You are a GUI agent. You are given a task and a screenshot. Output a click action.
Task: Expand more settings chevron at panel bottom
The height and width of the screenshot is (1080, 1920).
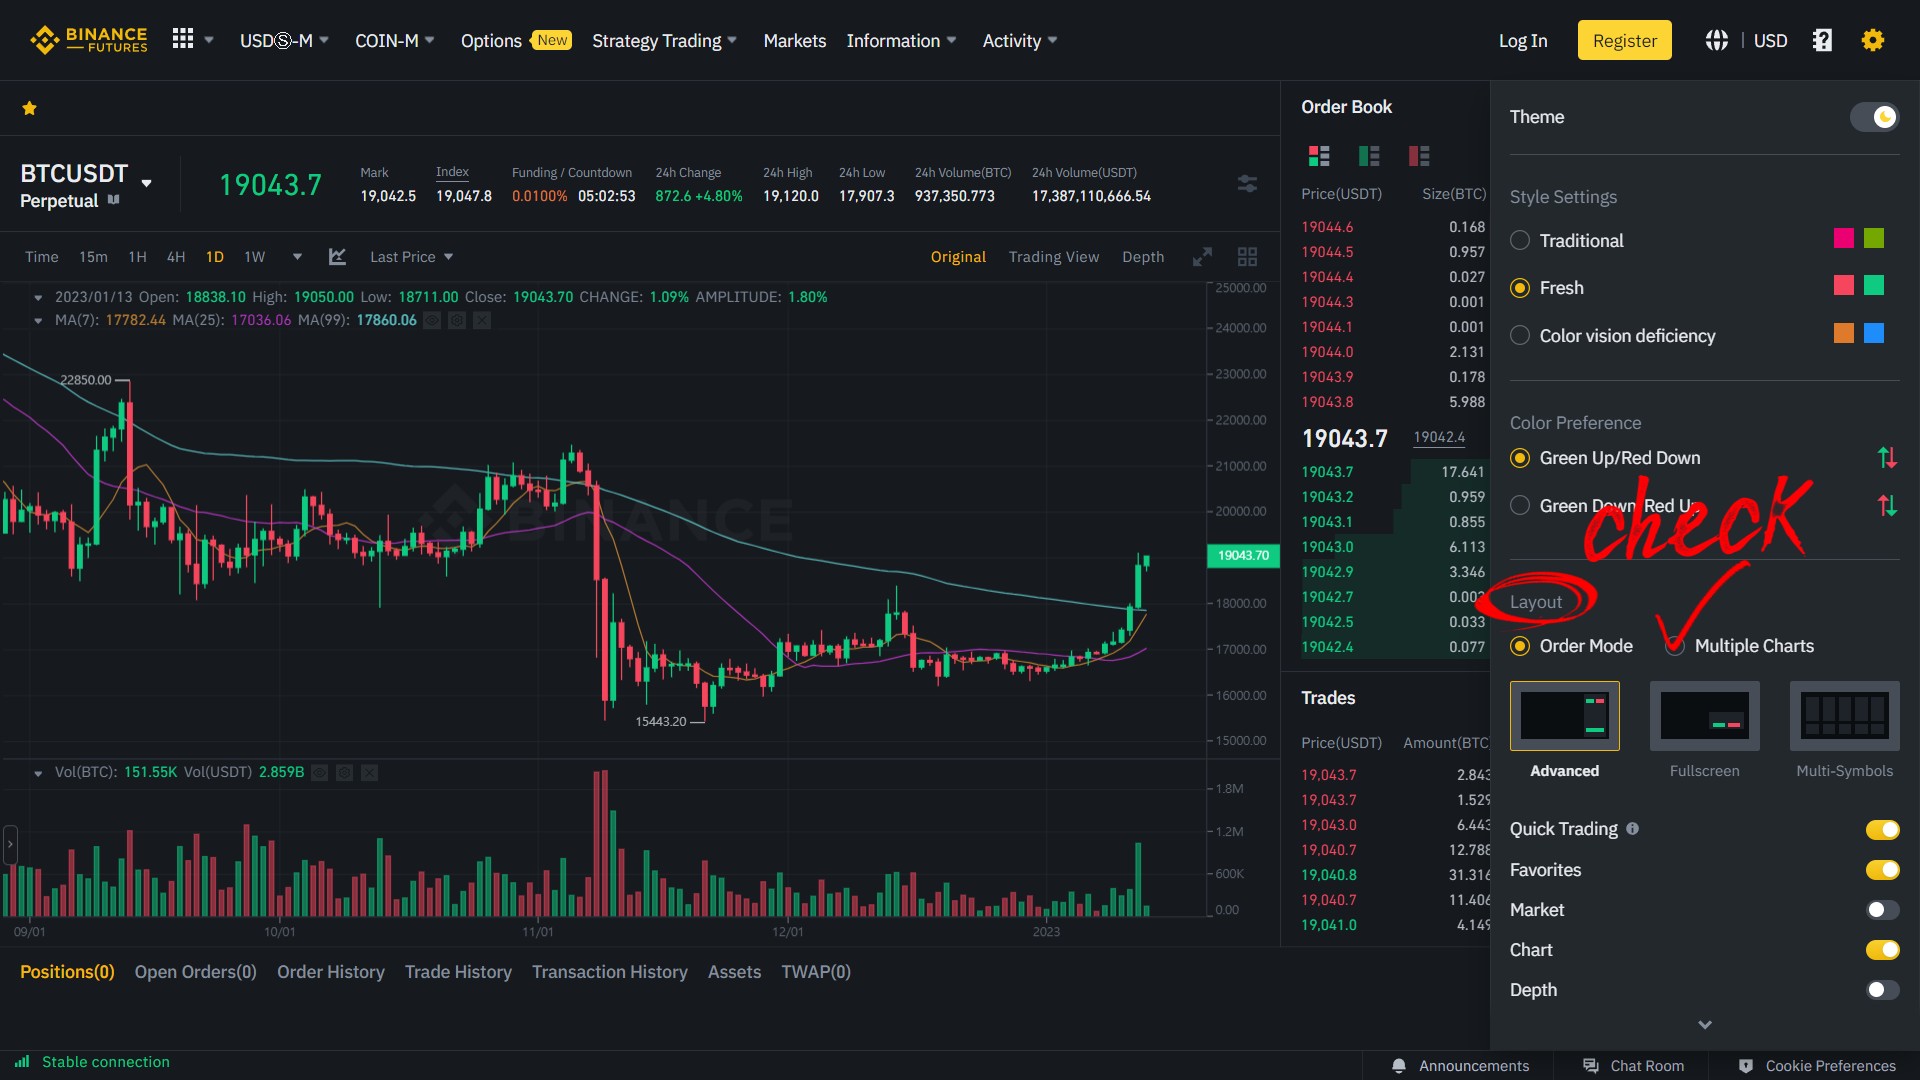tap(1705, 1025)
